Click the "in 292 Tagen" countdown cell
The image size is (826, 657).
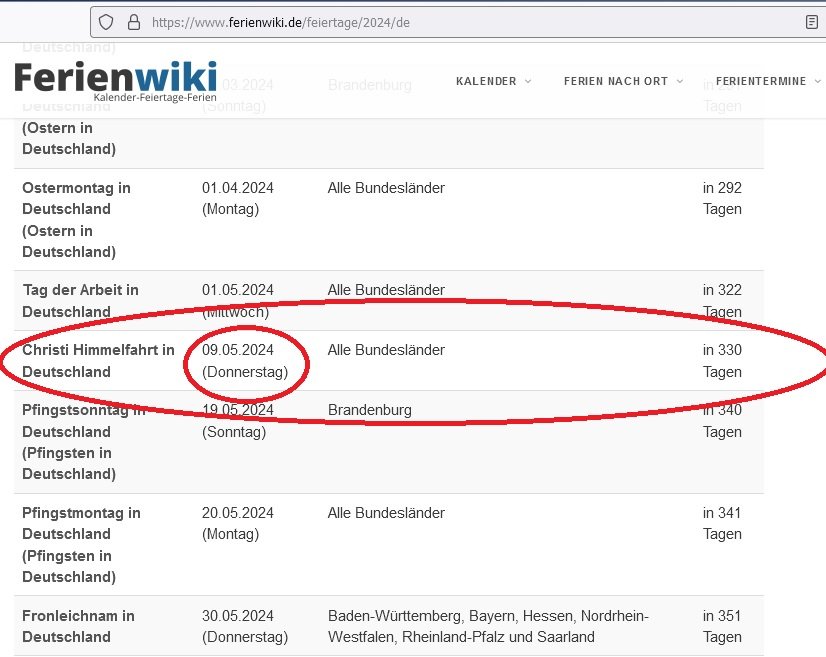click(722, 198)
